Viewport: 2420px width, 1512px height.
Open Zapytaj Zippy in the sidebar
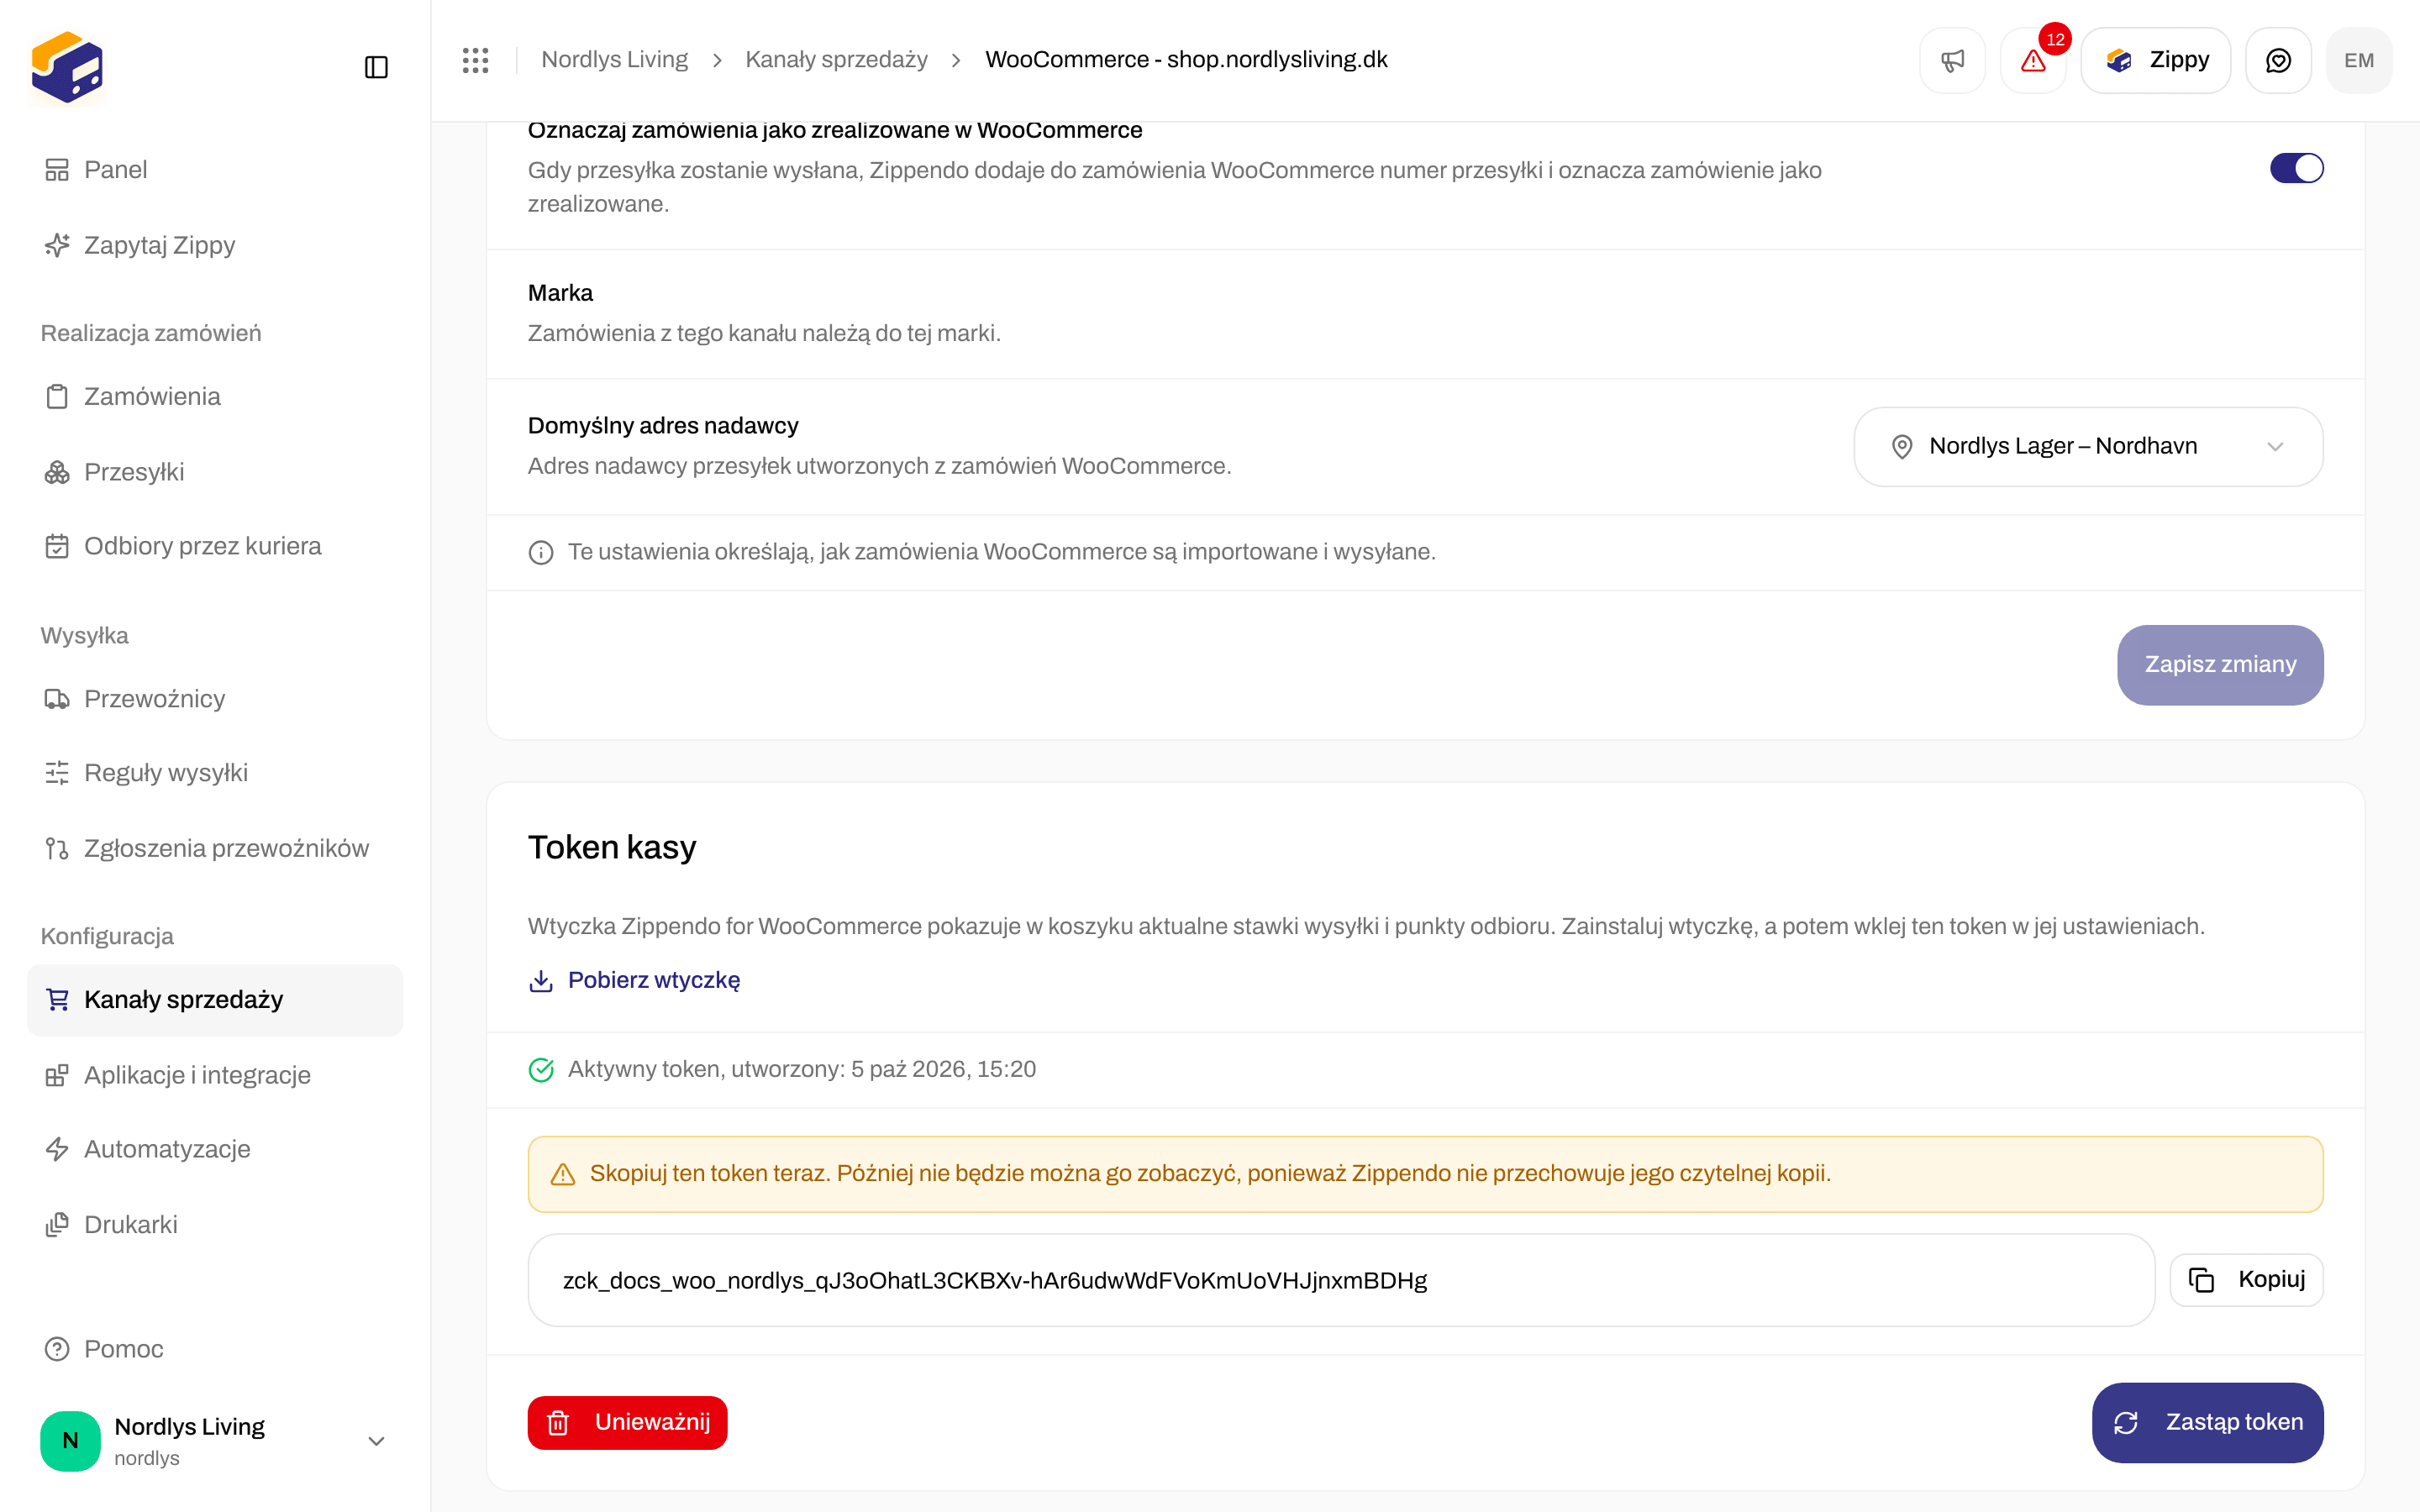[x=214, y=245]
